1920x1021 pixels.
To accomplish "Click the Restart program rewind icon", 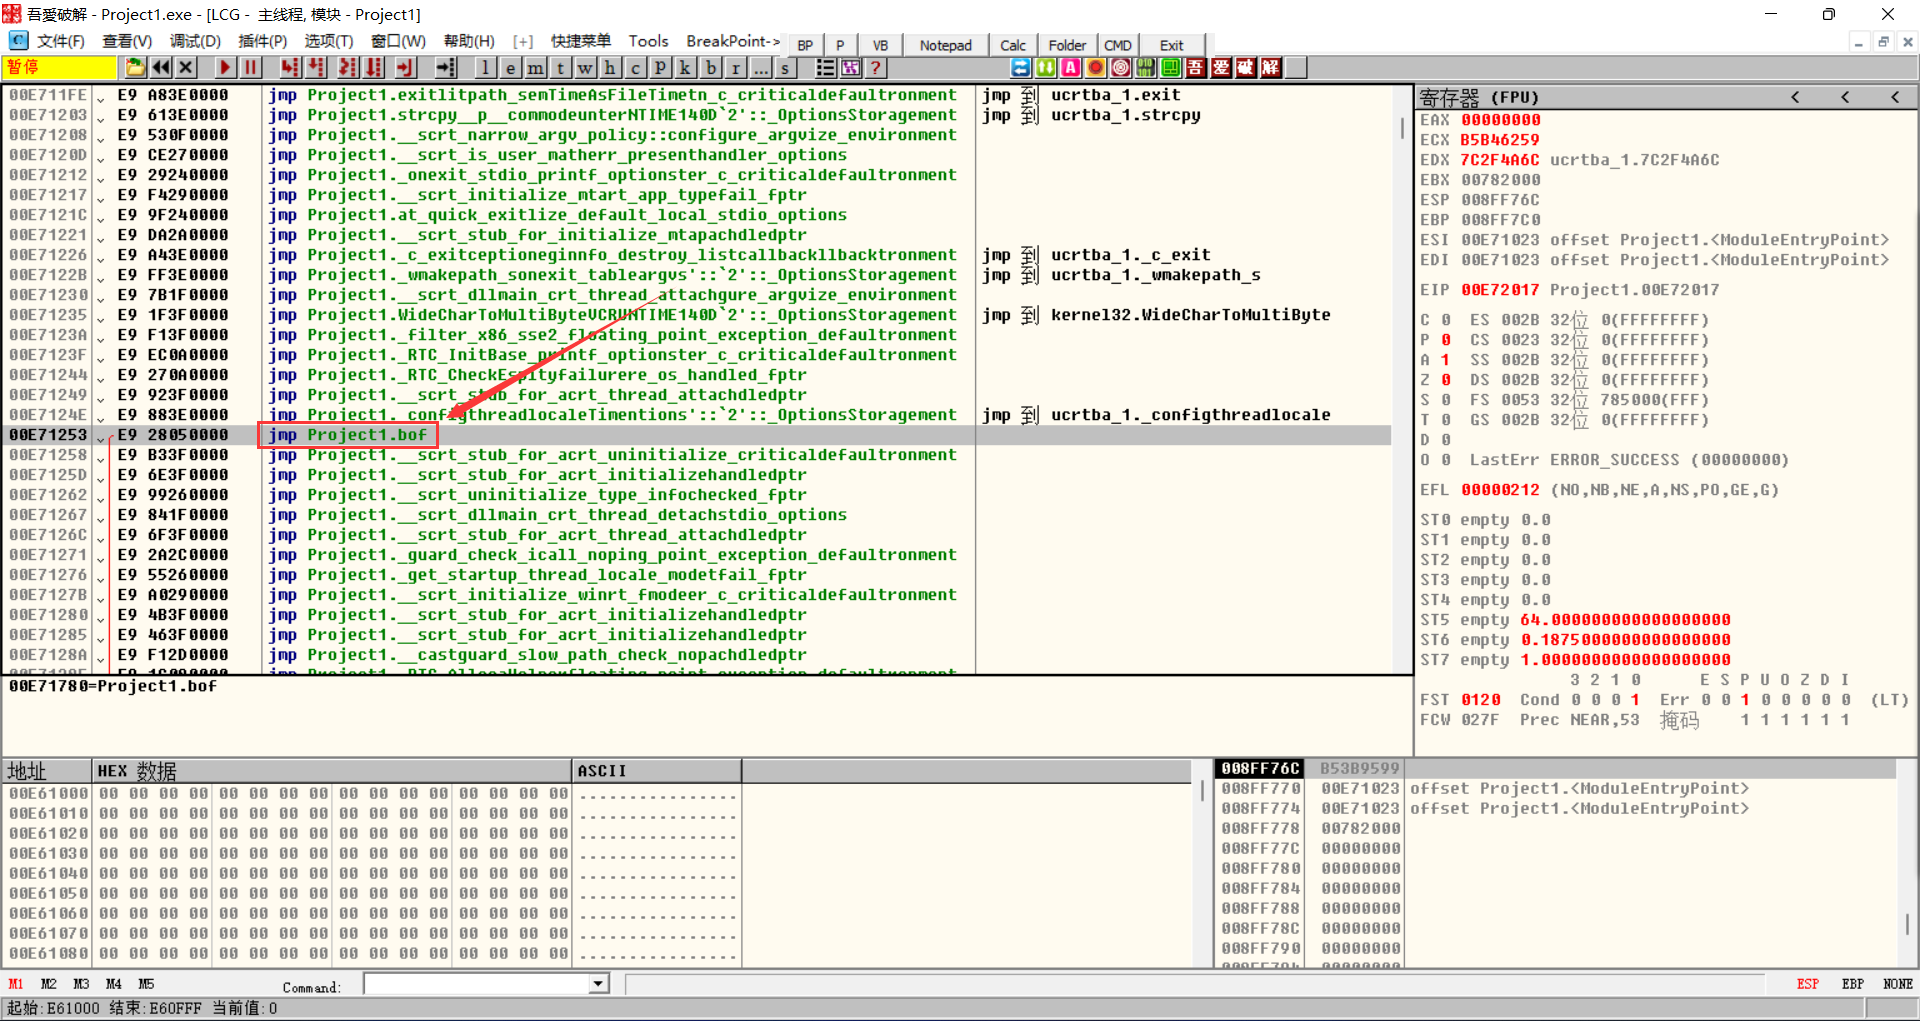I will [x=161, y=68].
